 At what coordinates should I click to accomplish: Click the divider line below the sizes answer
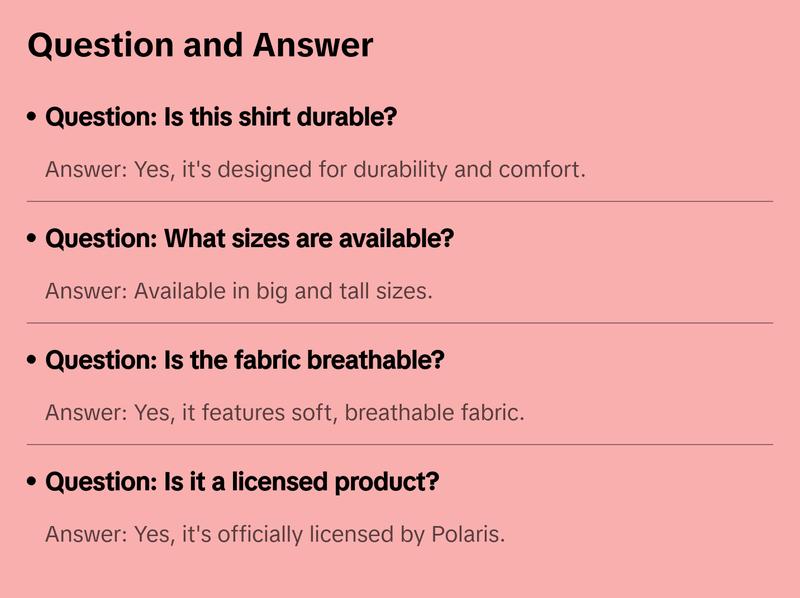click(400, 323)
